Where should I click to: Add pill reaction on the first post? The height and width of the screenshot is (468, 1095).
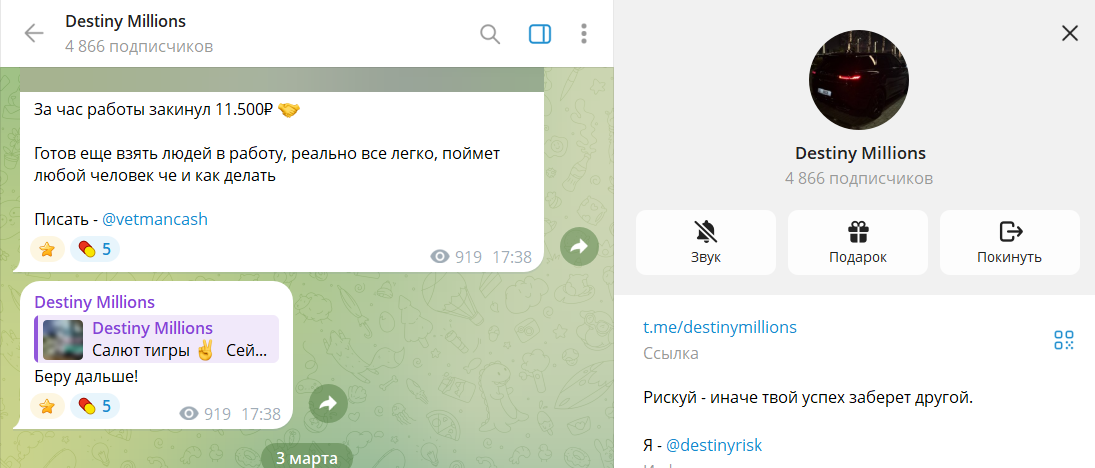point(94,249)
